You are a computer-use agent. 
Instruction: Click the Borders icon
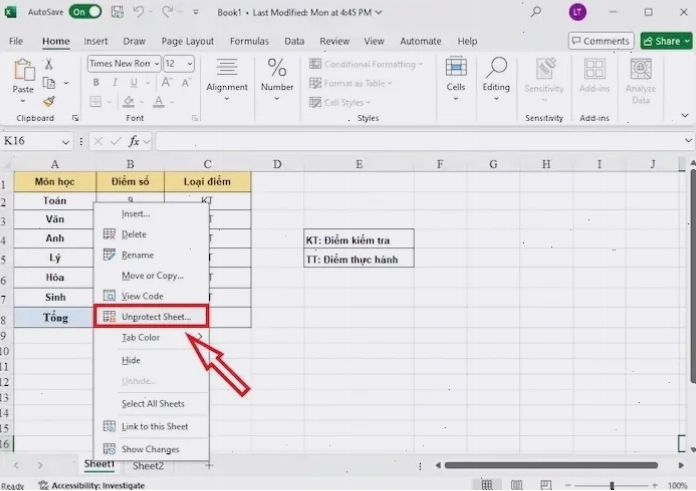click(95, 102)
